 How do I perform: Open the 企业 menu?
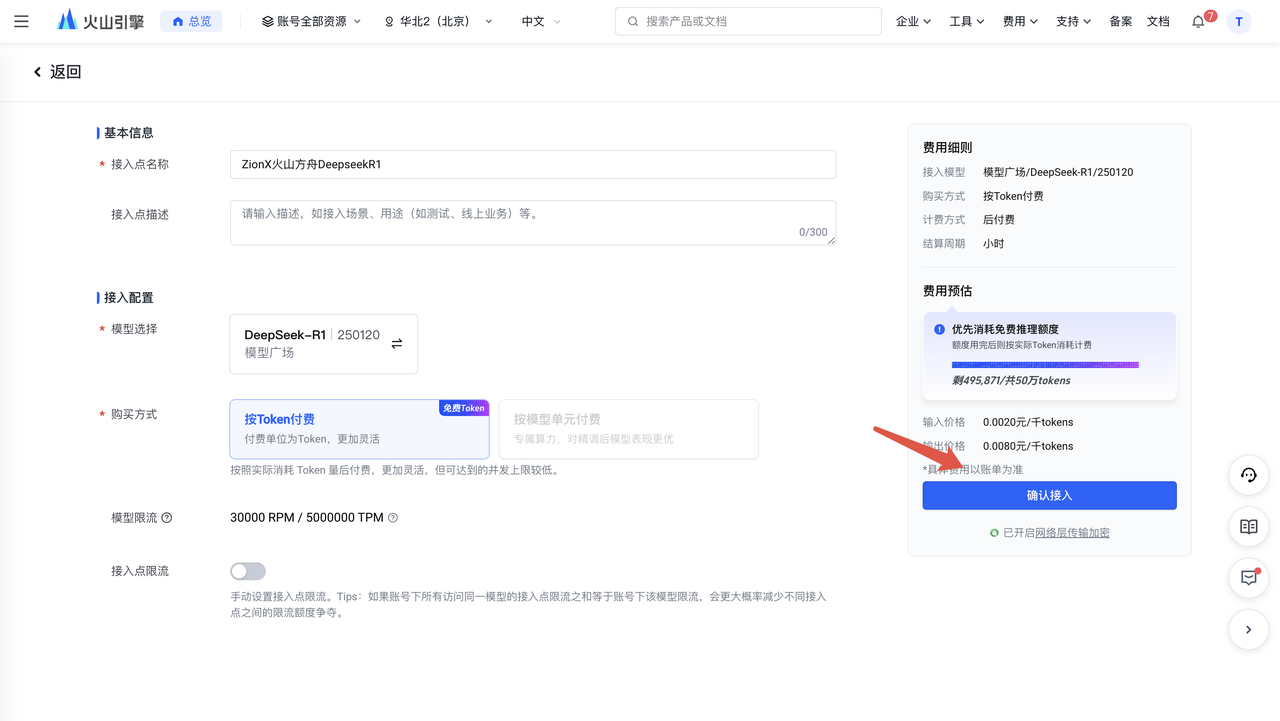click(x=913, y=21)
